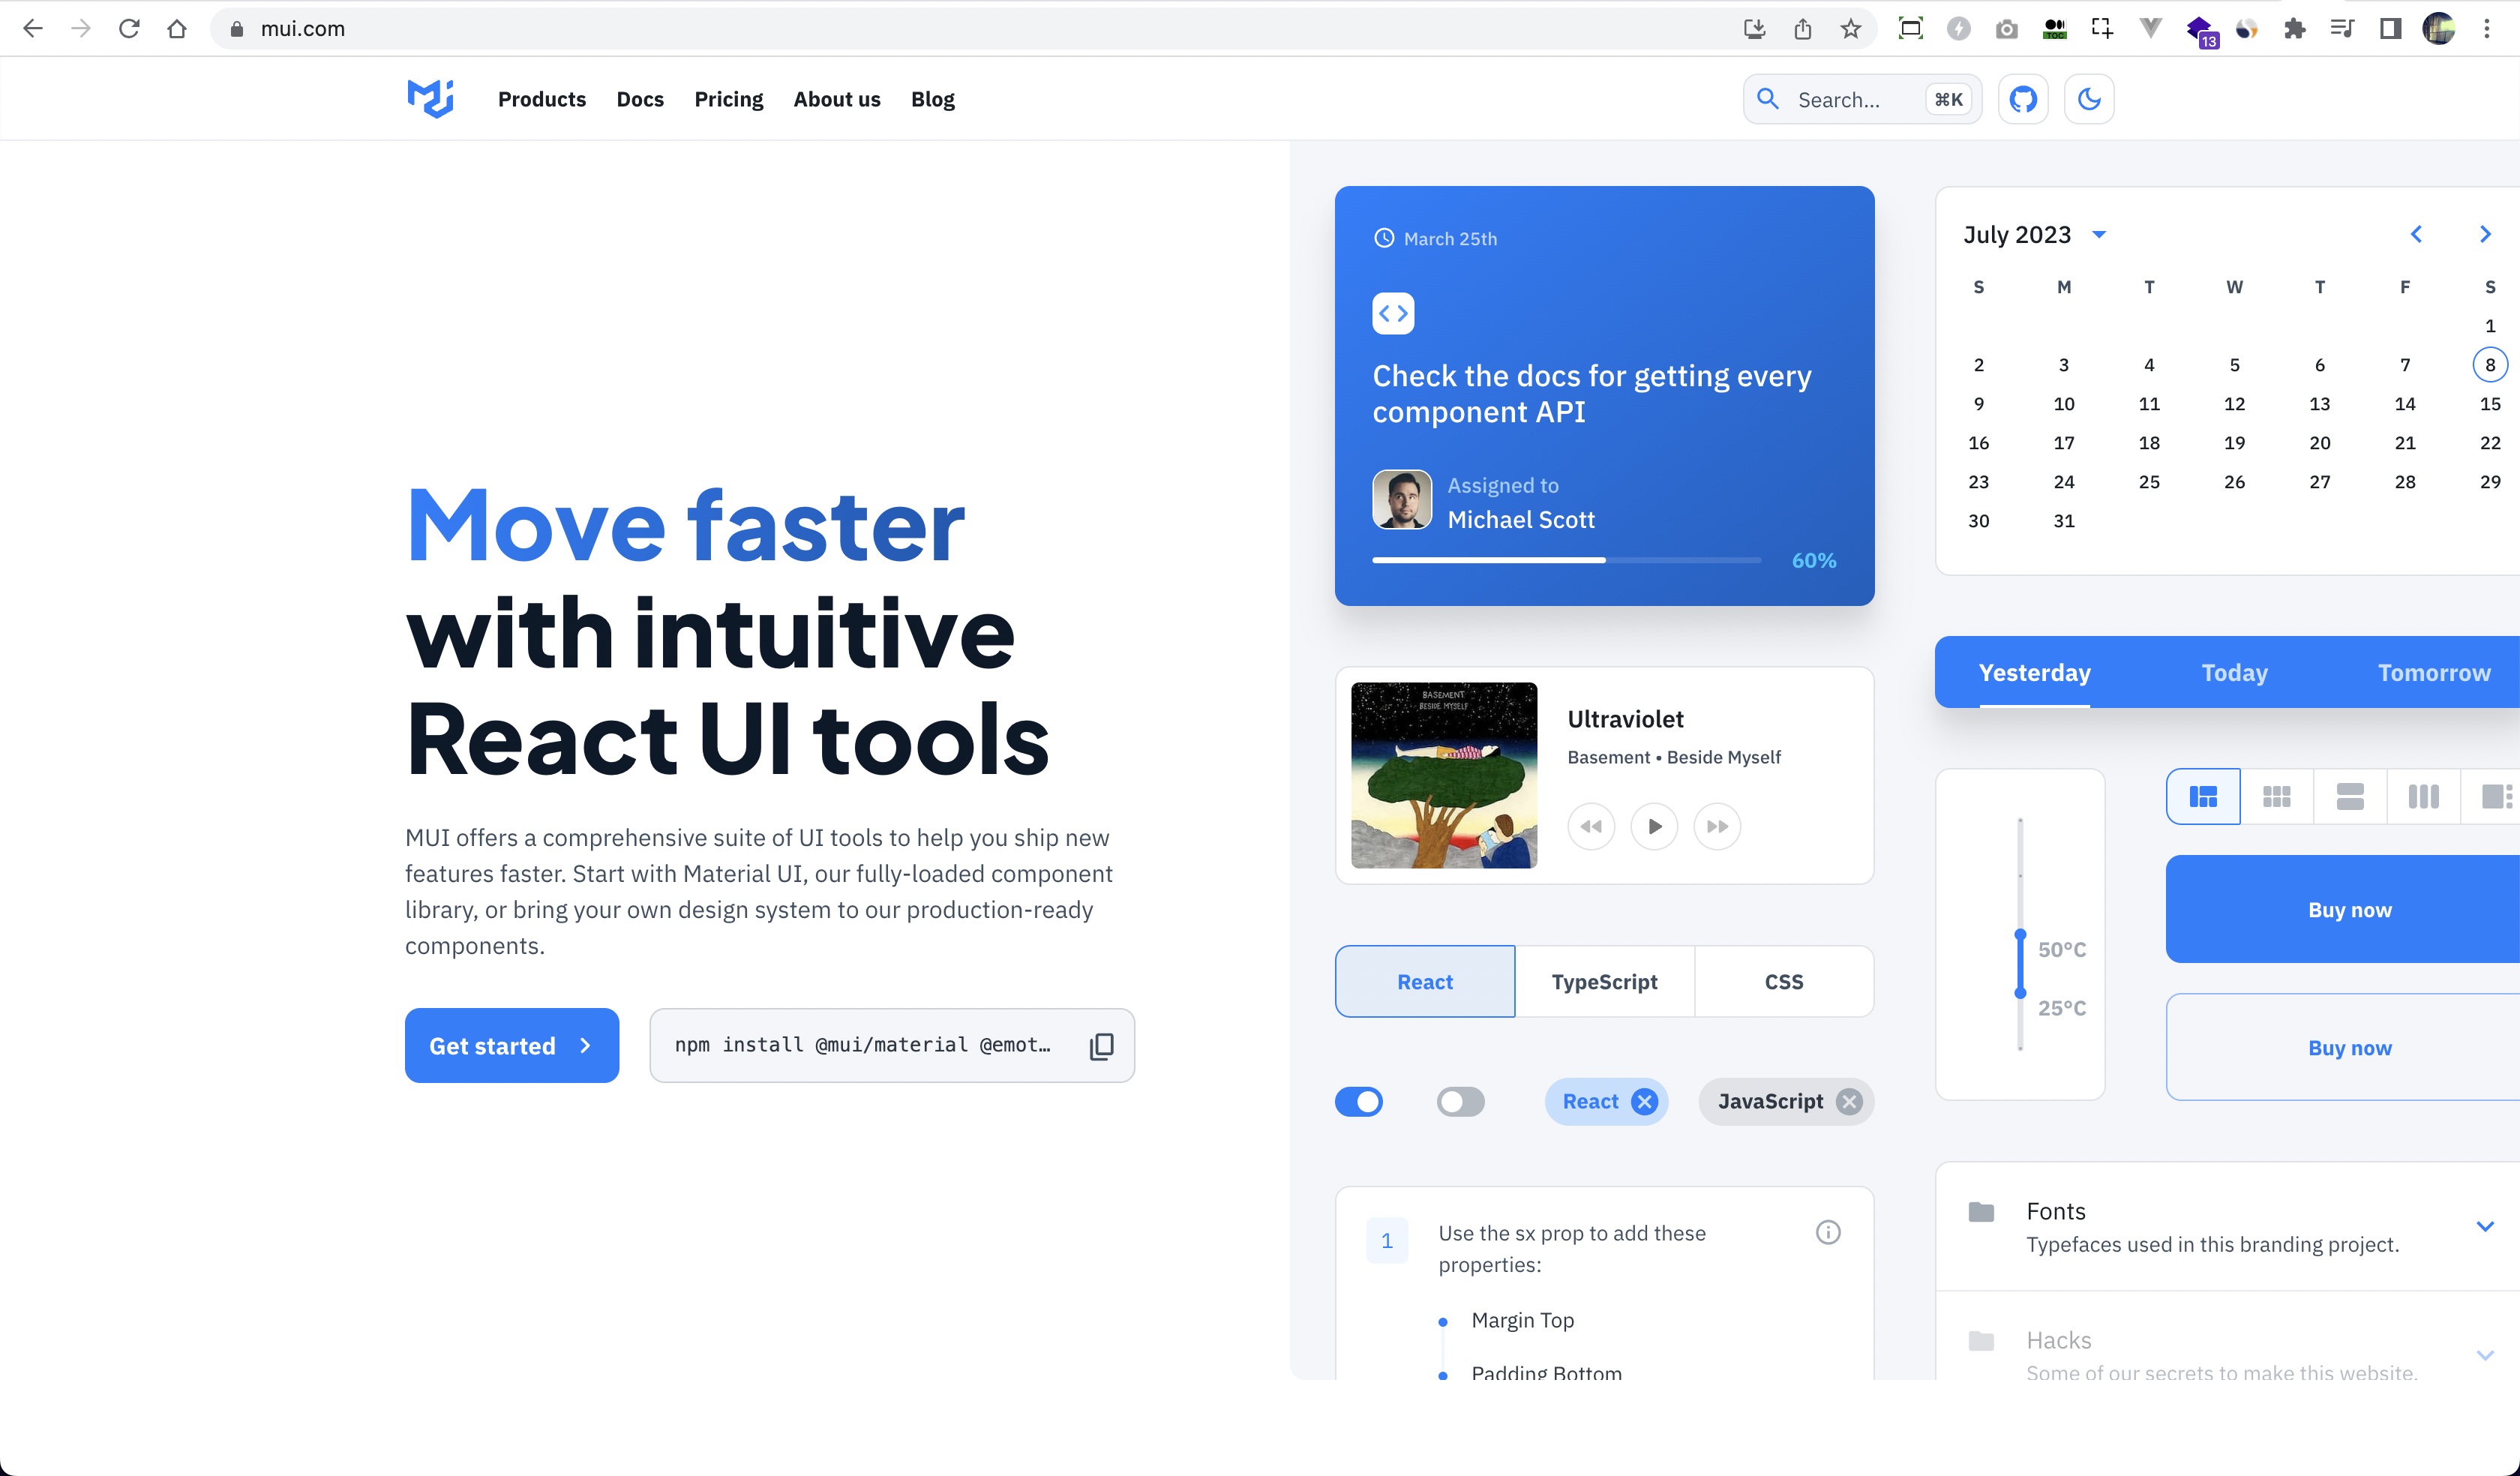Remove the React filter chip tag
The width and height of the screenshot is (2520, 1476).
click(x=1645, y=1102)
